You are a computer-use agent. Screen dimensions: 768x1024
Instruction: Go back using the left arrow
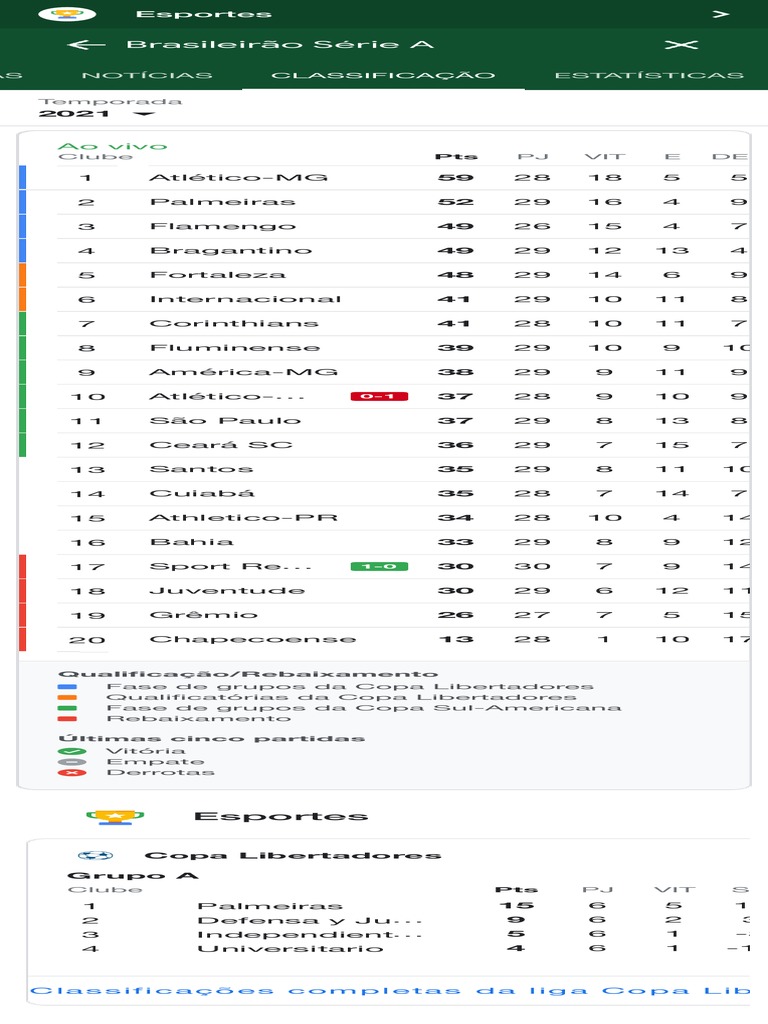(x=86, y=44)
